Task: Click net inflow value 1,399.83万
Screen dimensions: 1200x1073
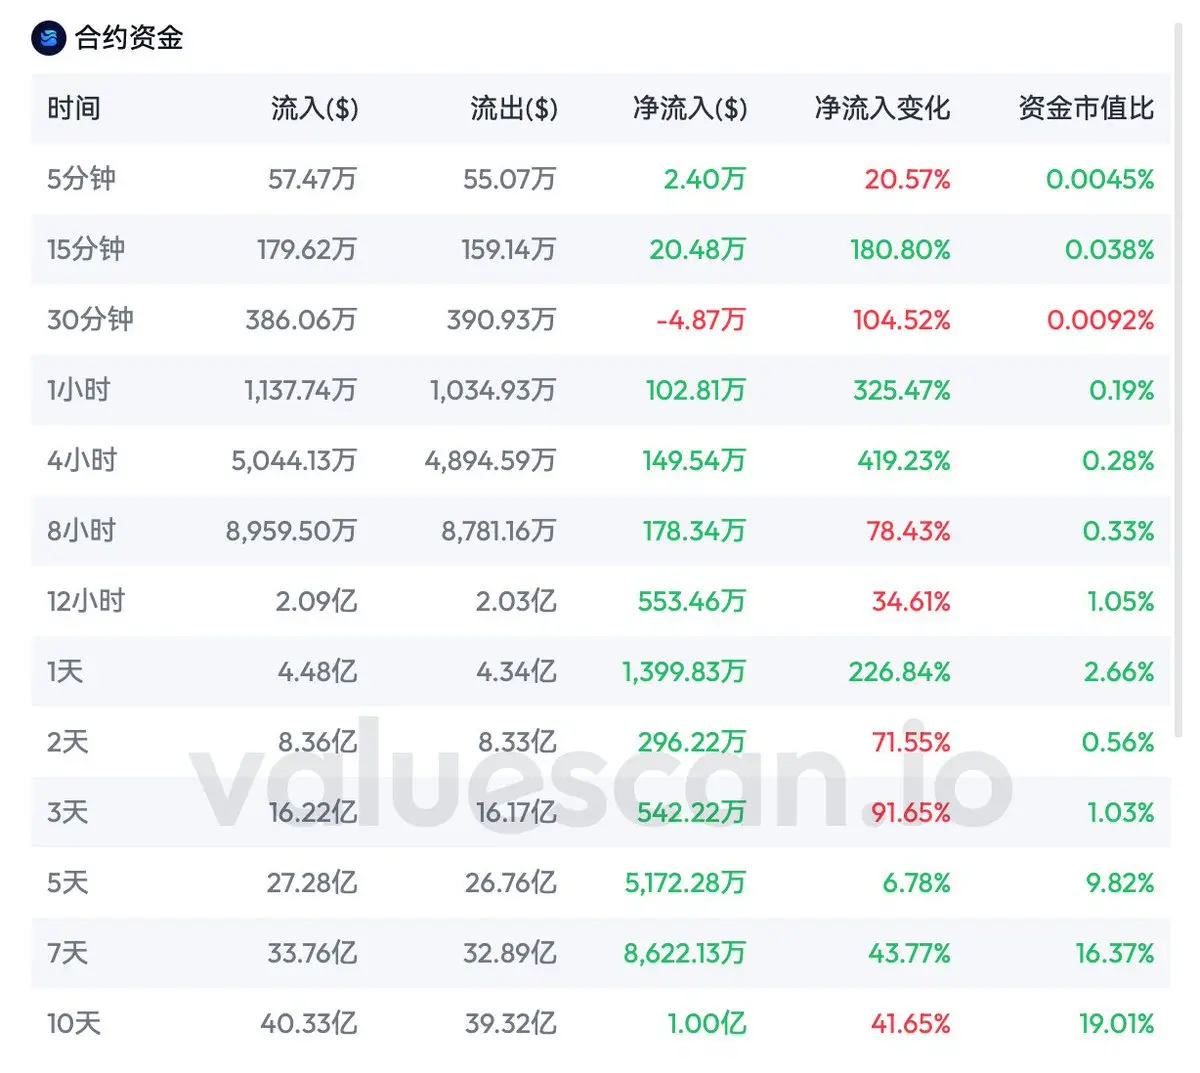Action: point(684,671)
